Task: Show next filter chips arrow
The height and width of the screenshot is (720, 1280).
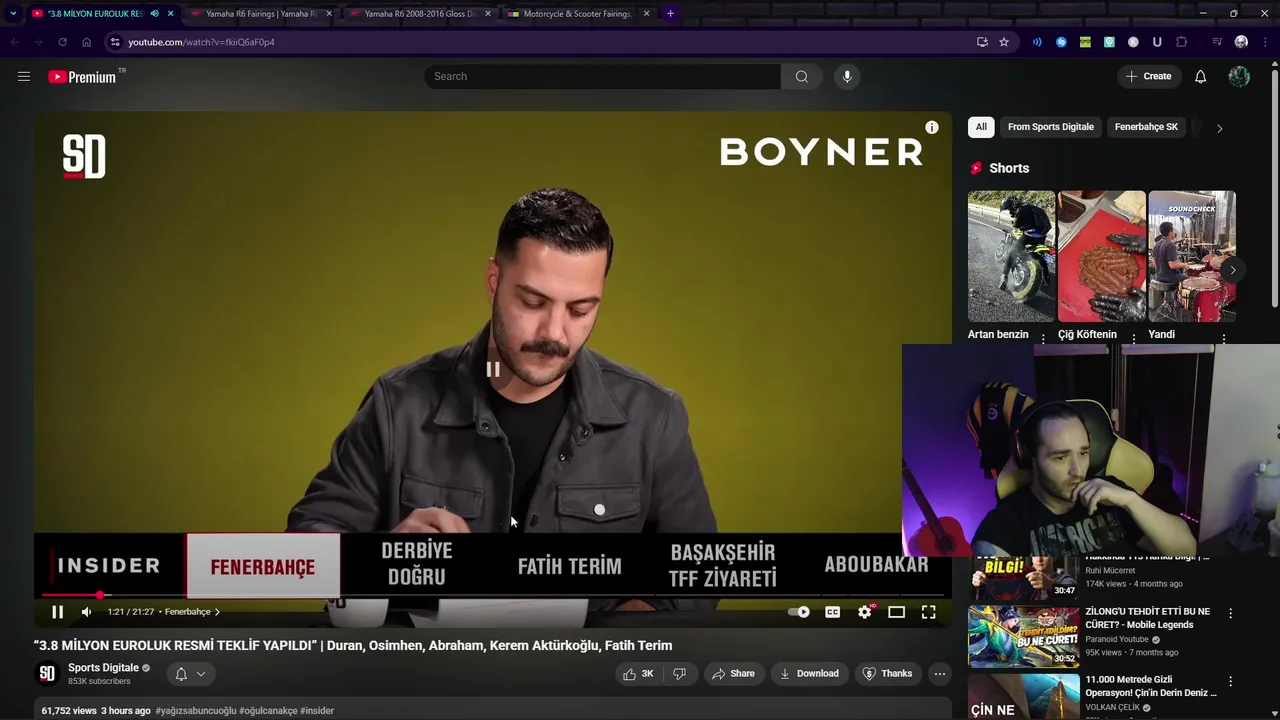Action: click(x=1219, y=128)
